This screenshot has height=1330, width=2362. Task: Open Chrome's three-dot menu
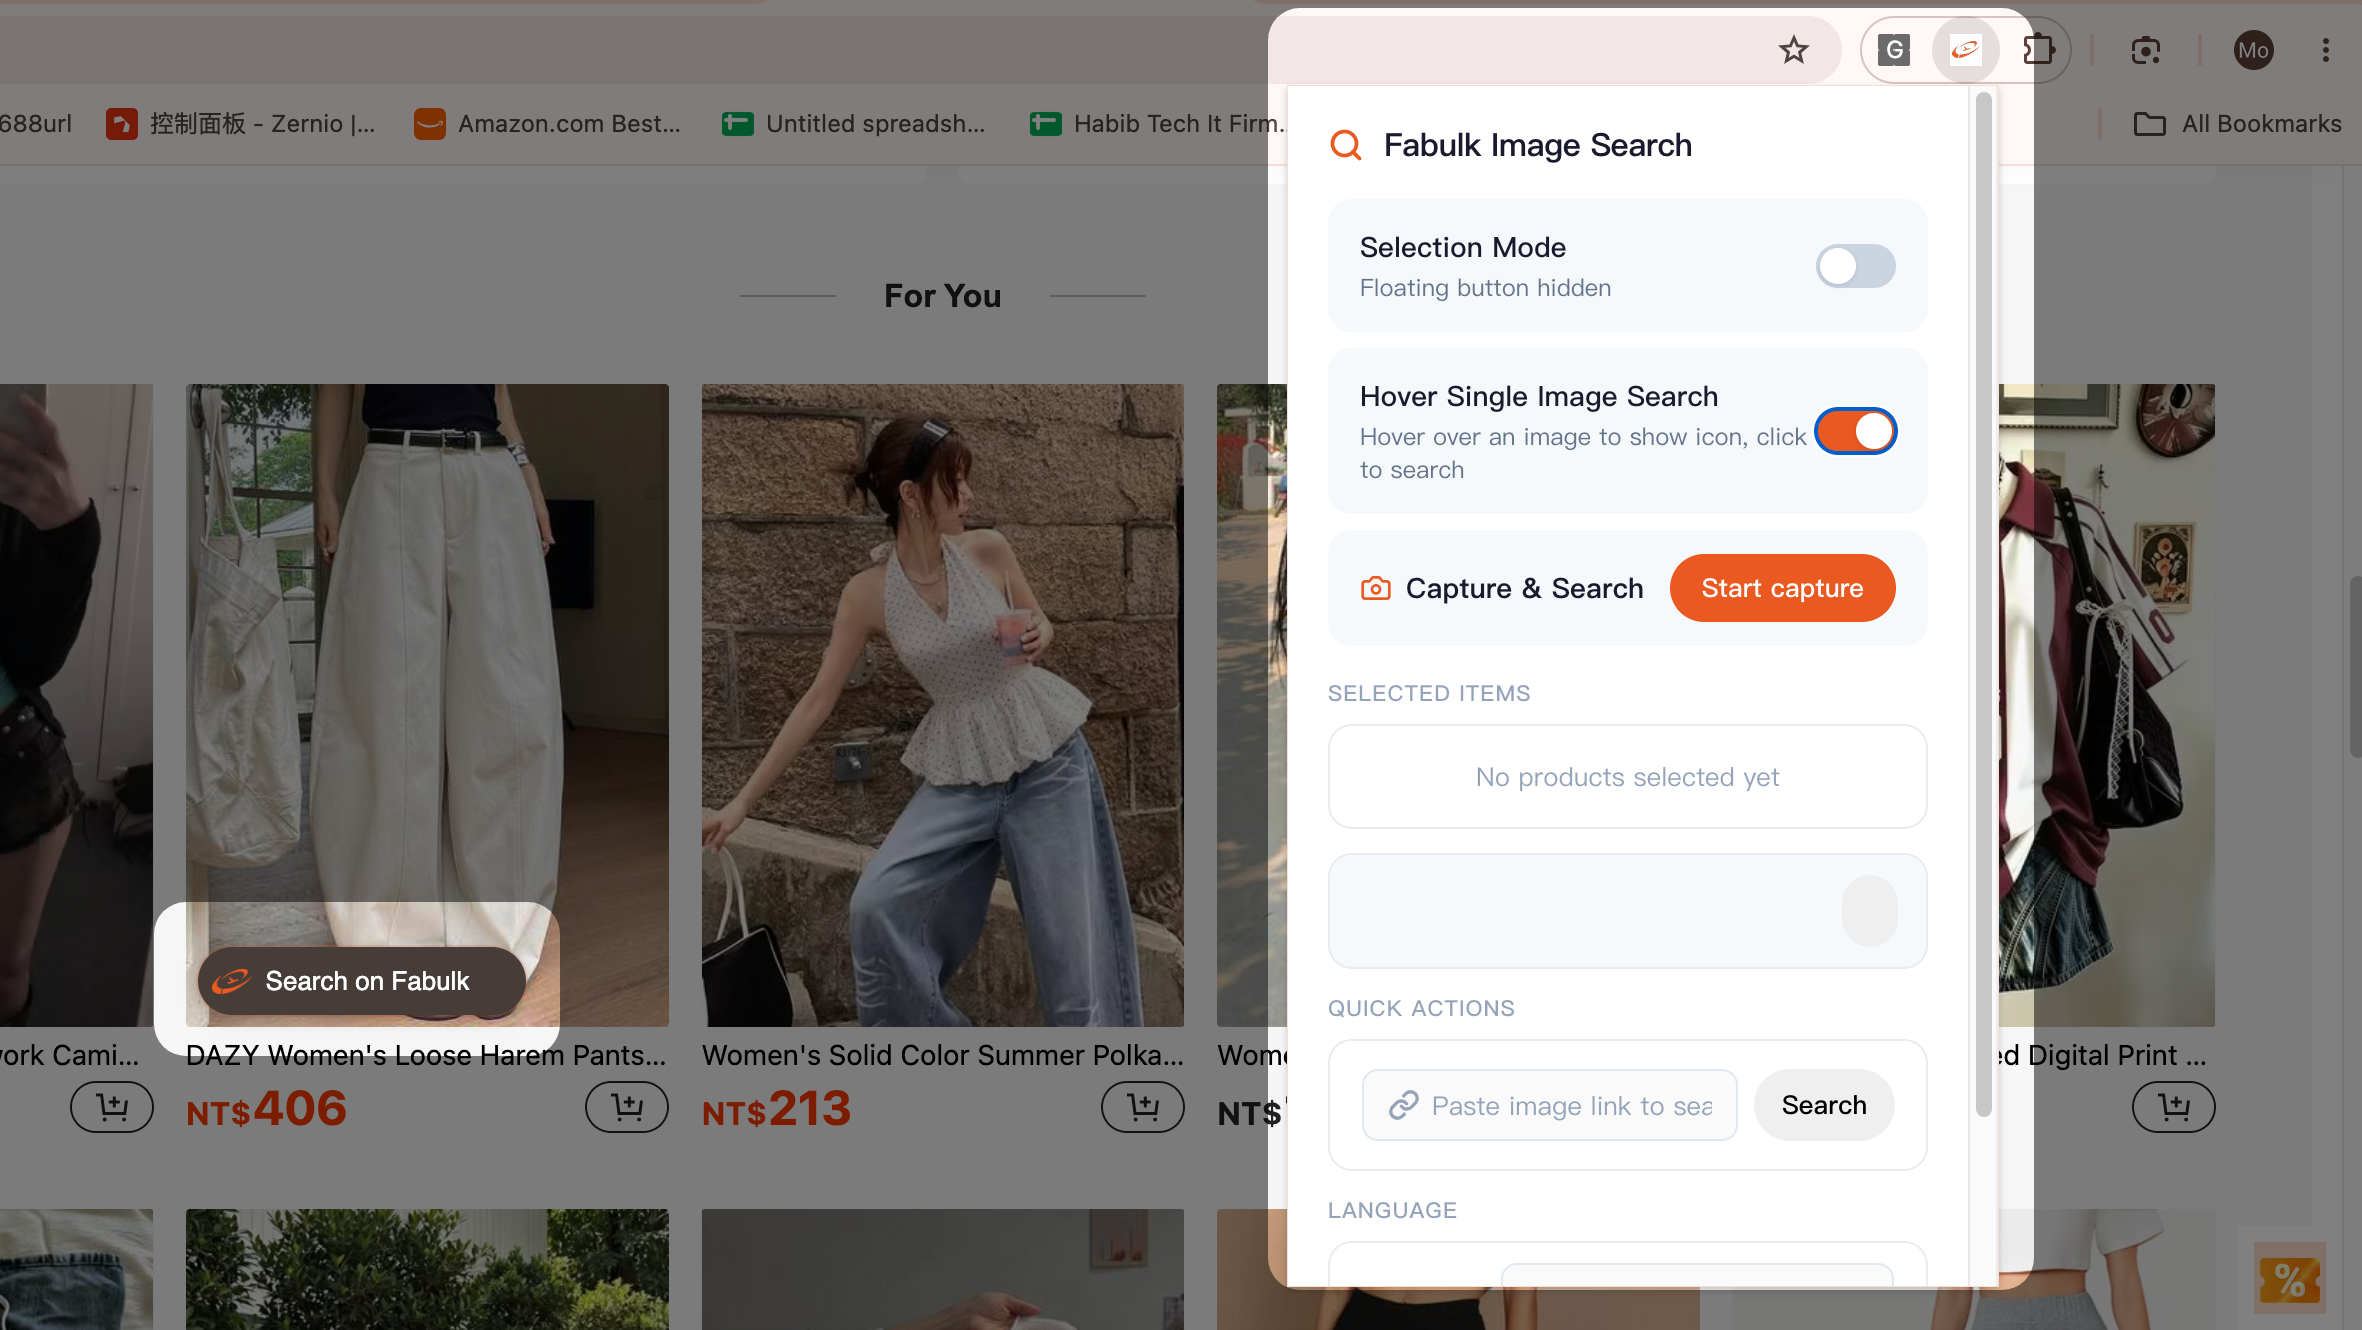[2326, 50]
